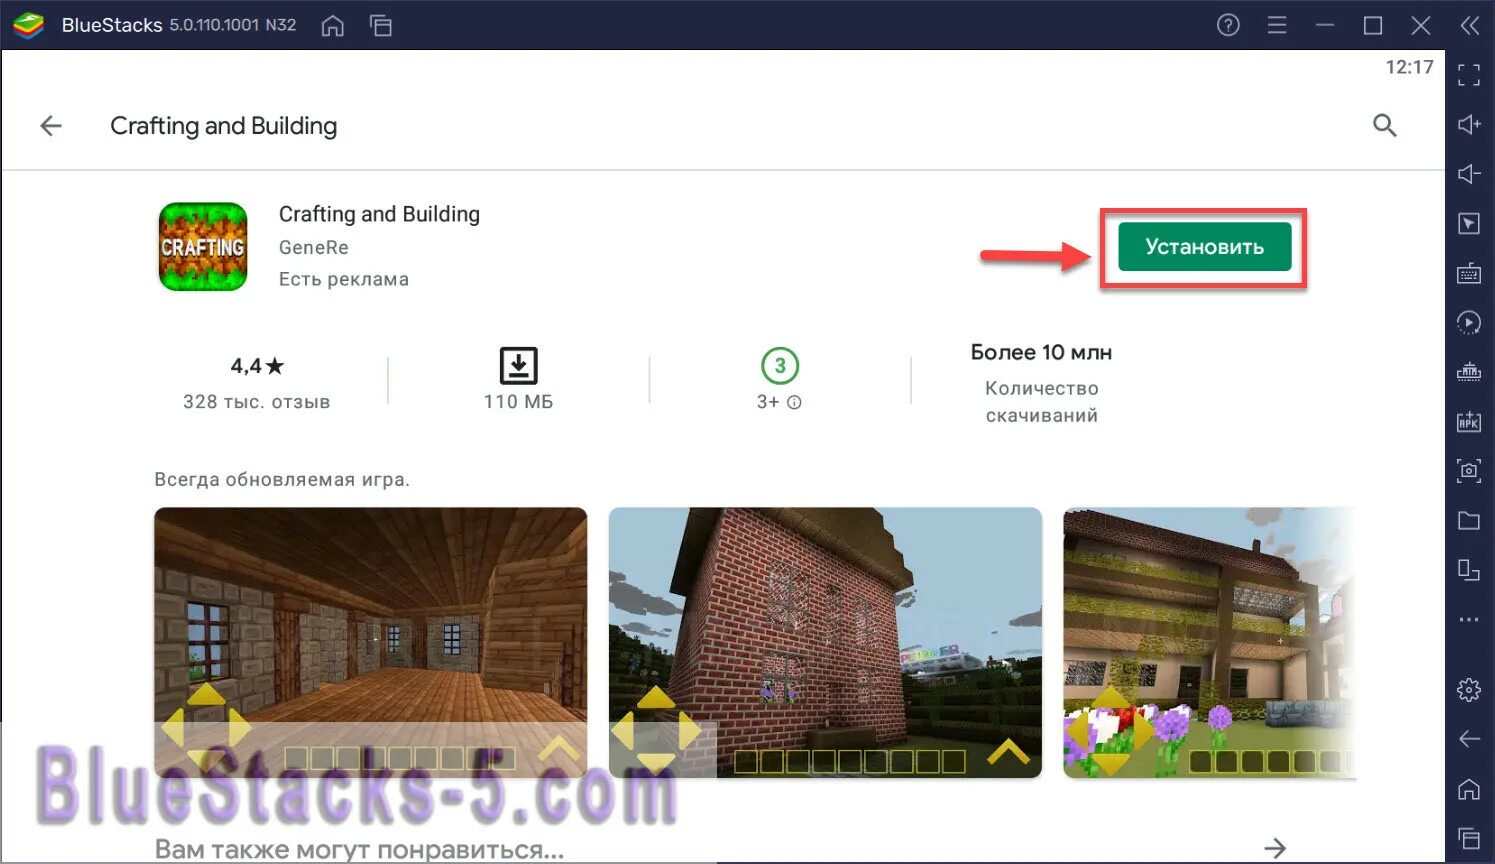Click the Вам также могут понравиться heading
The width and height of the screenshot is (1495, 864).
(x=359, y=849)
